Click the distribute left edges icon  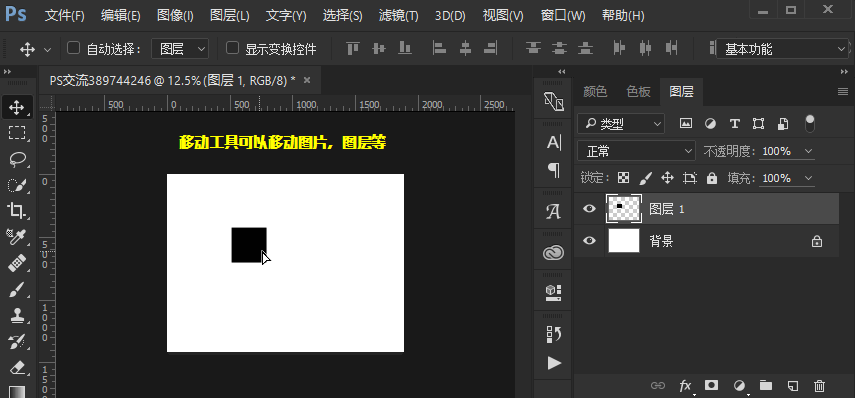pyautogui.click(x=619, y=49)
